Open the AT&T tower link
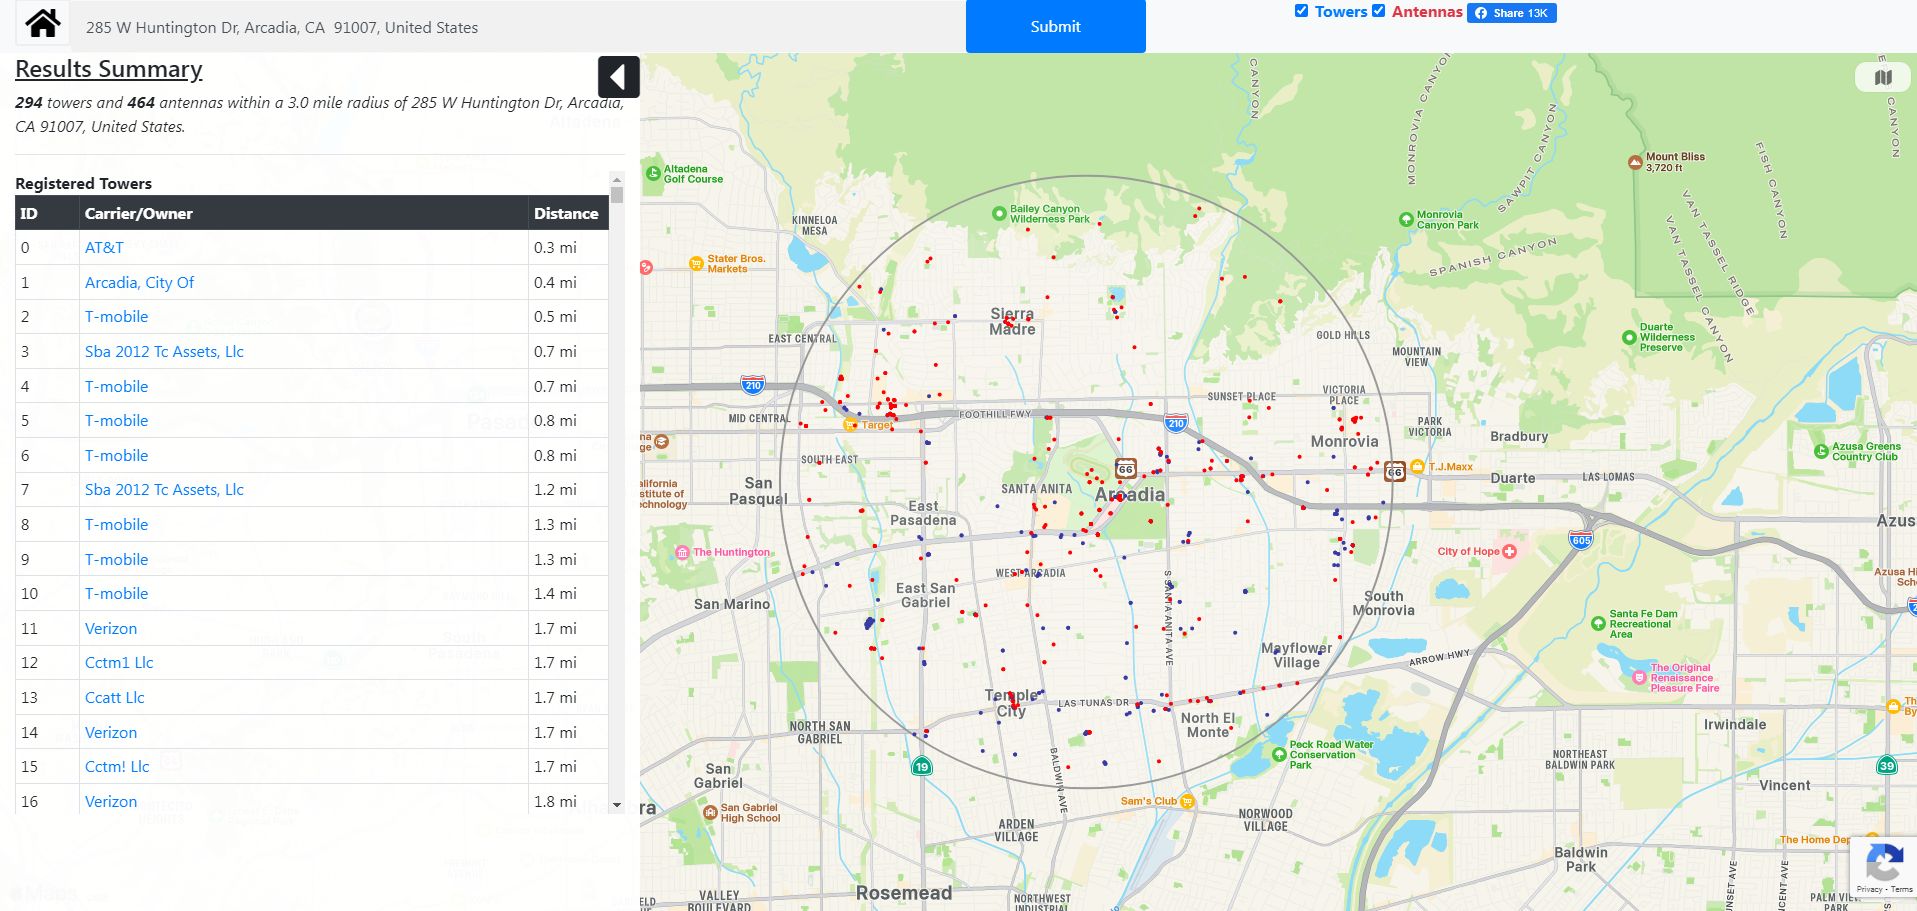1917x911 pixels. coord(104,247)
